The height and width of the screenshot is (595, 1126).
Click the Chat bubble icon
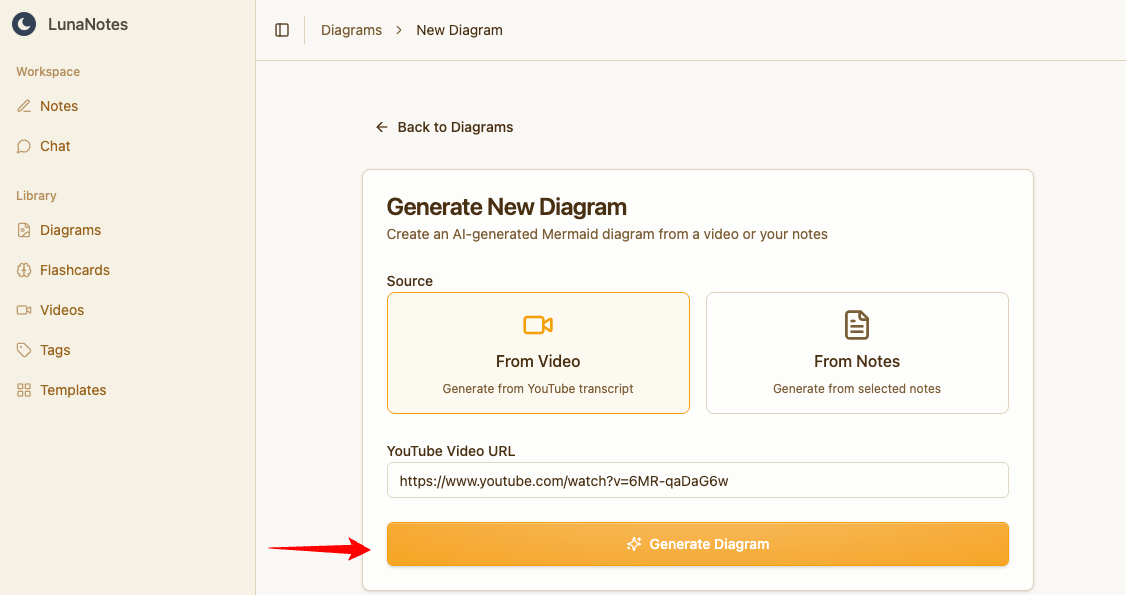tap(24, 146)
